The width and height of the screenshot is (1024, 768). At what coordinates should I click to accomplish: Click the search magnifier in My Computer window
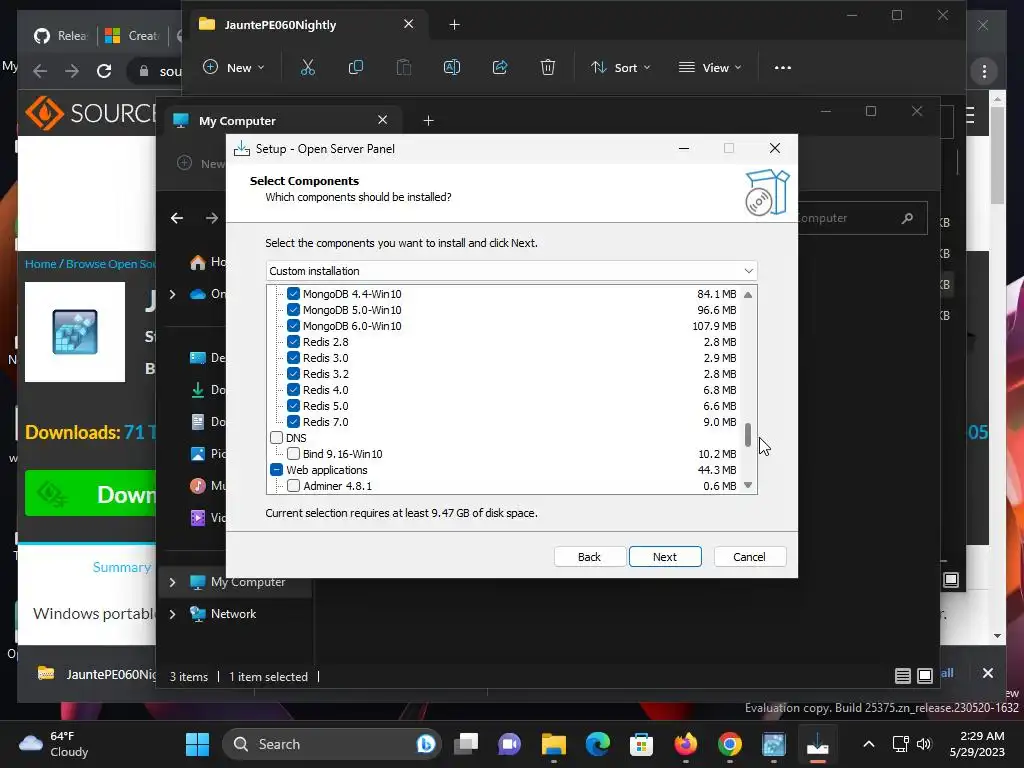pyautogui.click(x=907, y=218)
